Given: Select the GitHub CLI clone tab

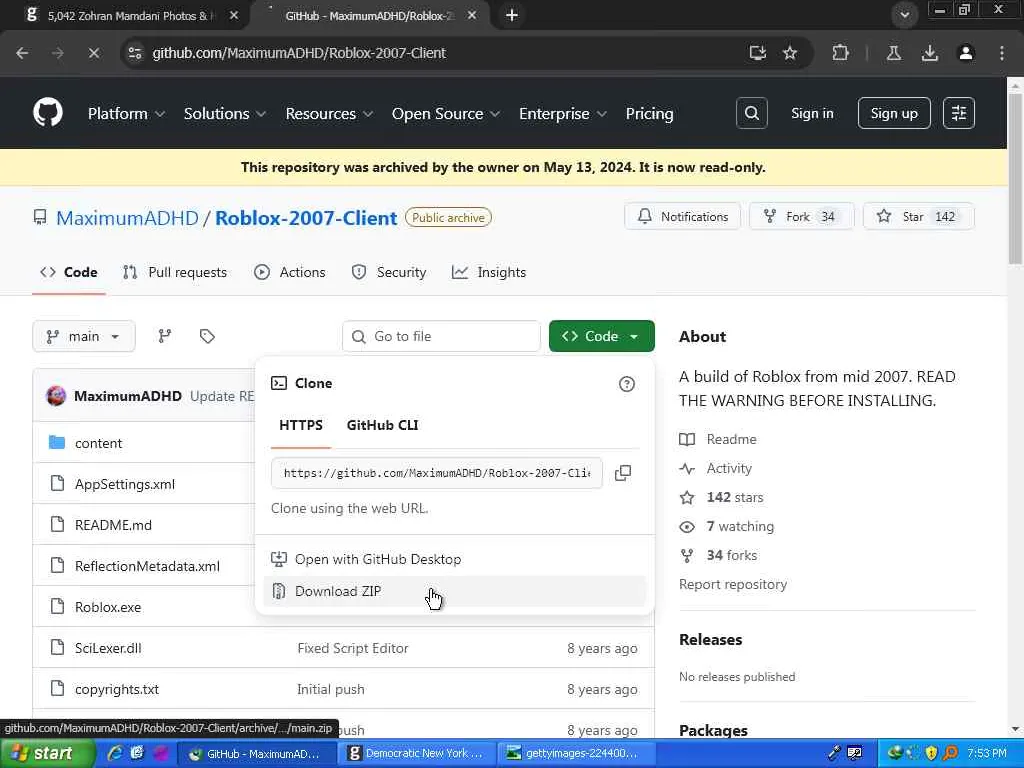Looking at the screenshot, I should 382,425.
